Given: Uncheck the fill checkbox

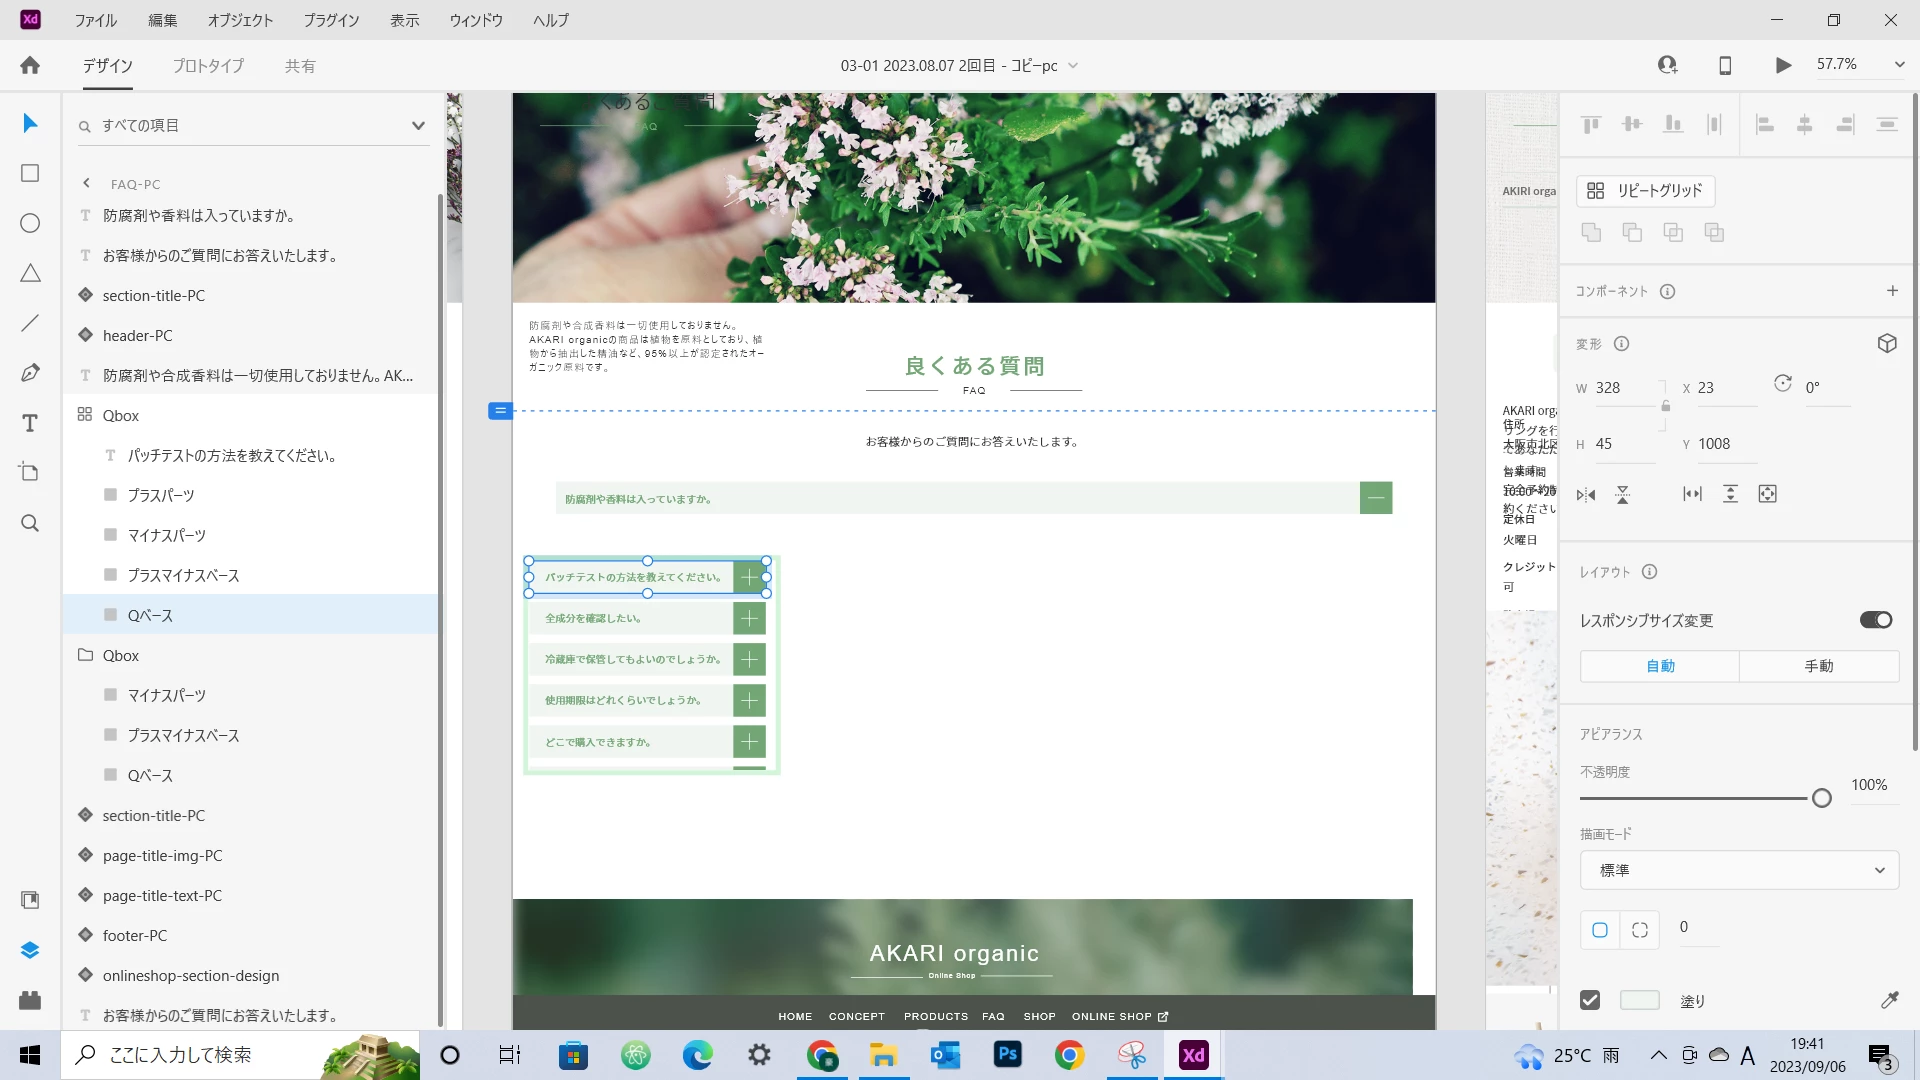Looking at the screenshot, I should pos(1590,1000).
